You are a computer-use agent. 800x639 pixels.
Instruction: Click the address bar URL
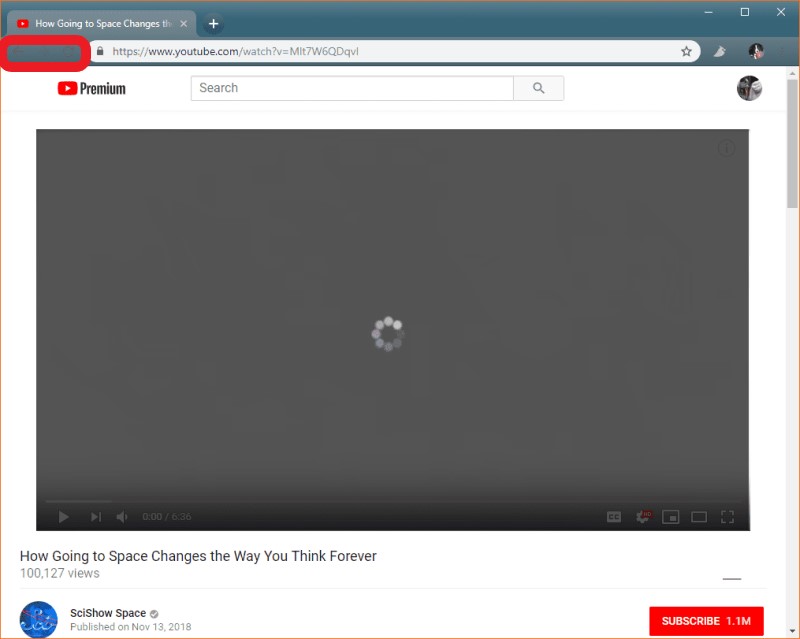point(235,51)
